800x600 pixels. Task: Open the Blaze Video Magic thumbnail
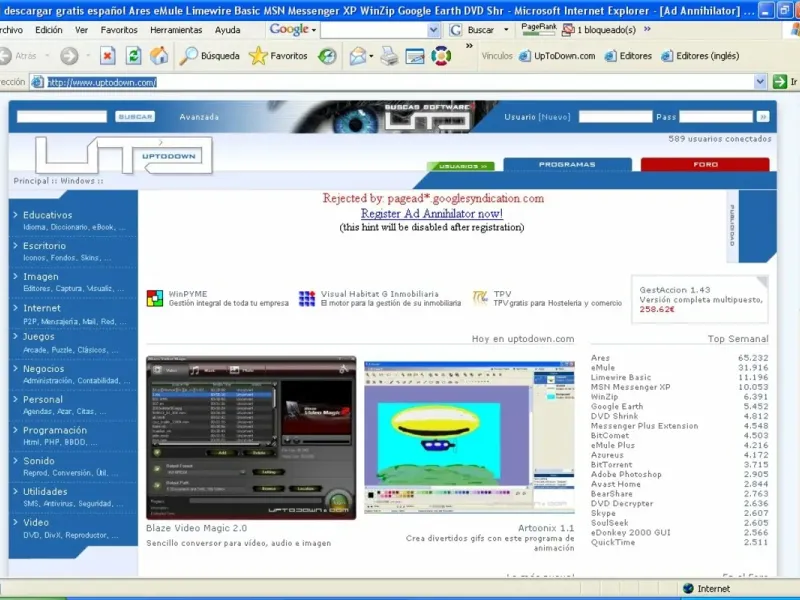coord(251,438)
